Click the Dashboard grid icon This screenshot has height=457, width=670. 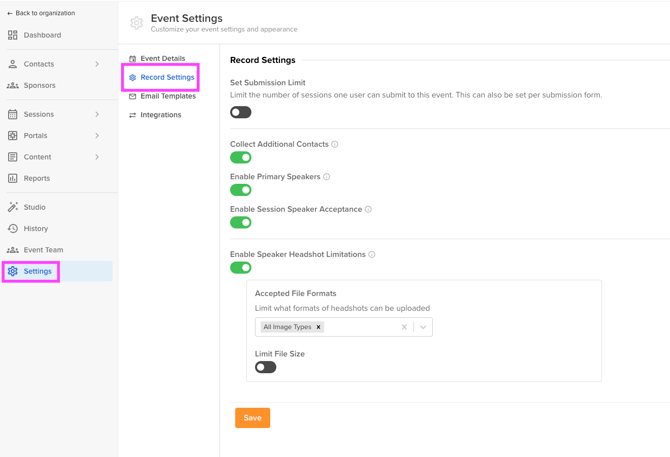(12, 35)
